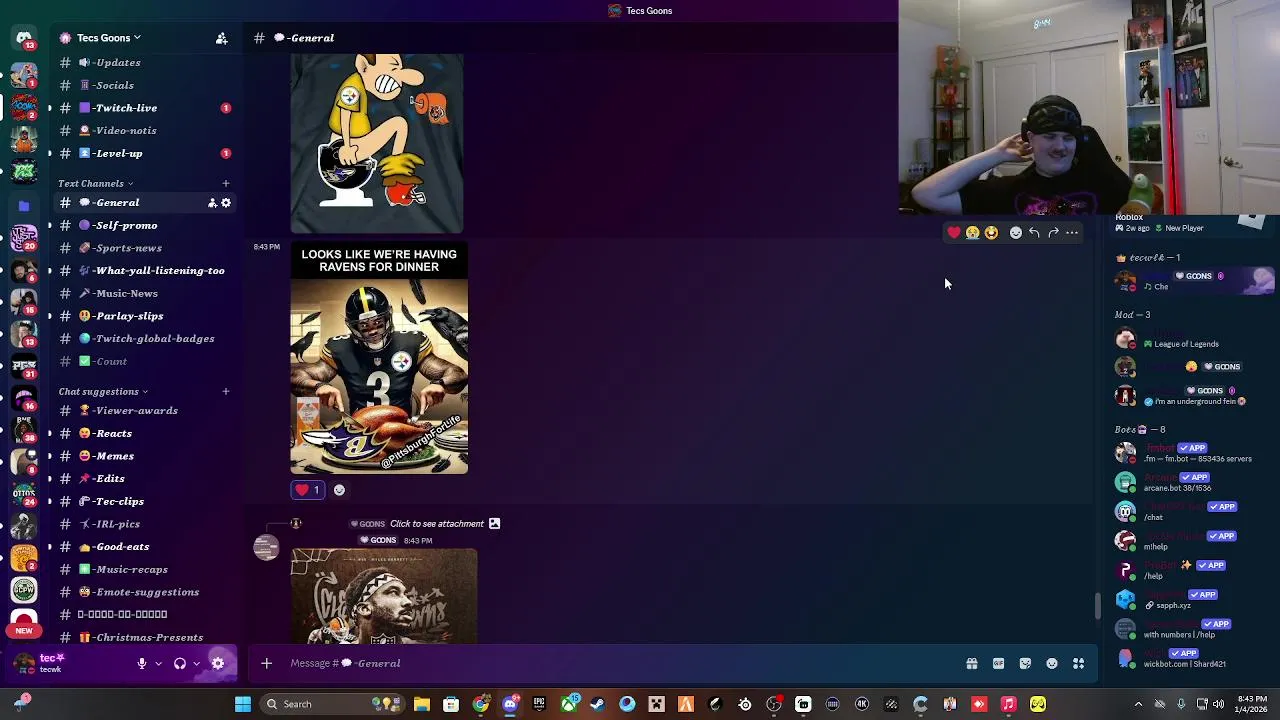Click the Message #General input field
This screenshot has width=1280, height=720.
pyautogui.click(x=620, y=663)
